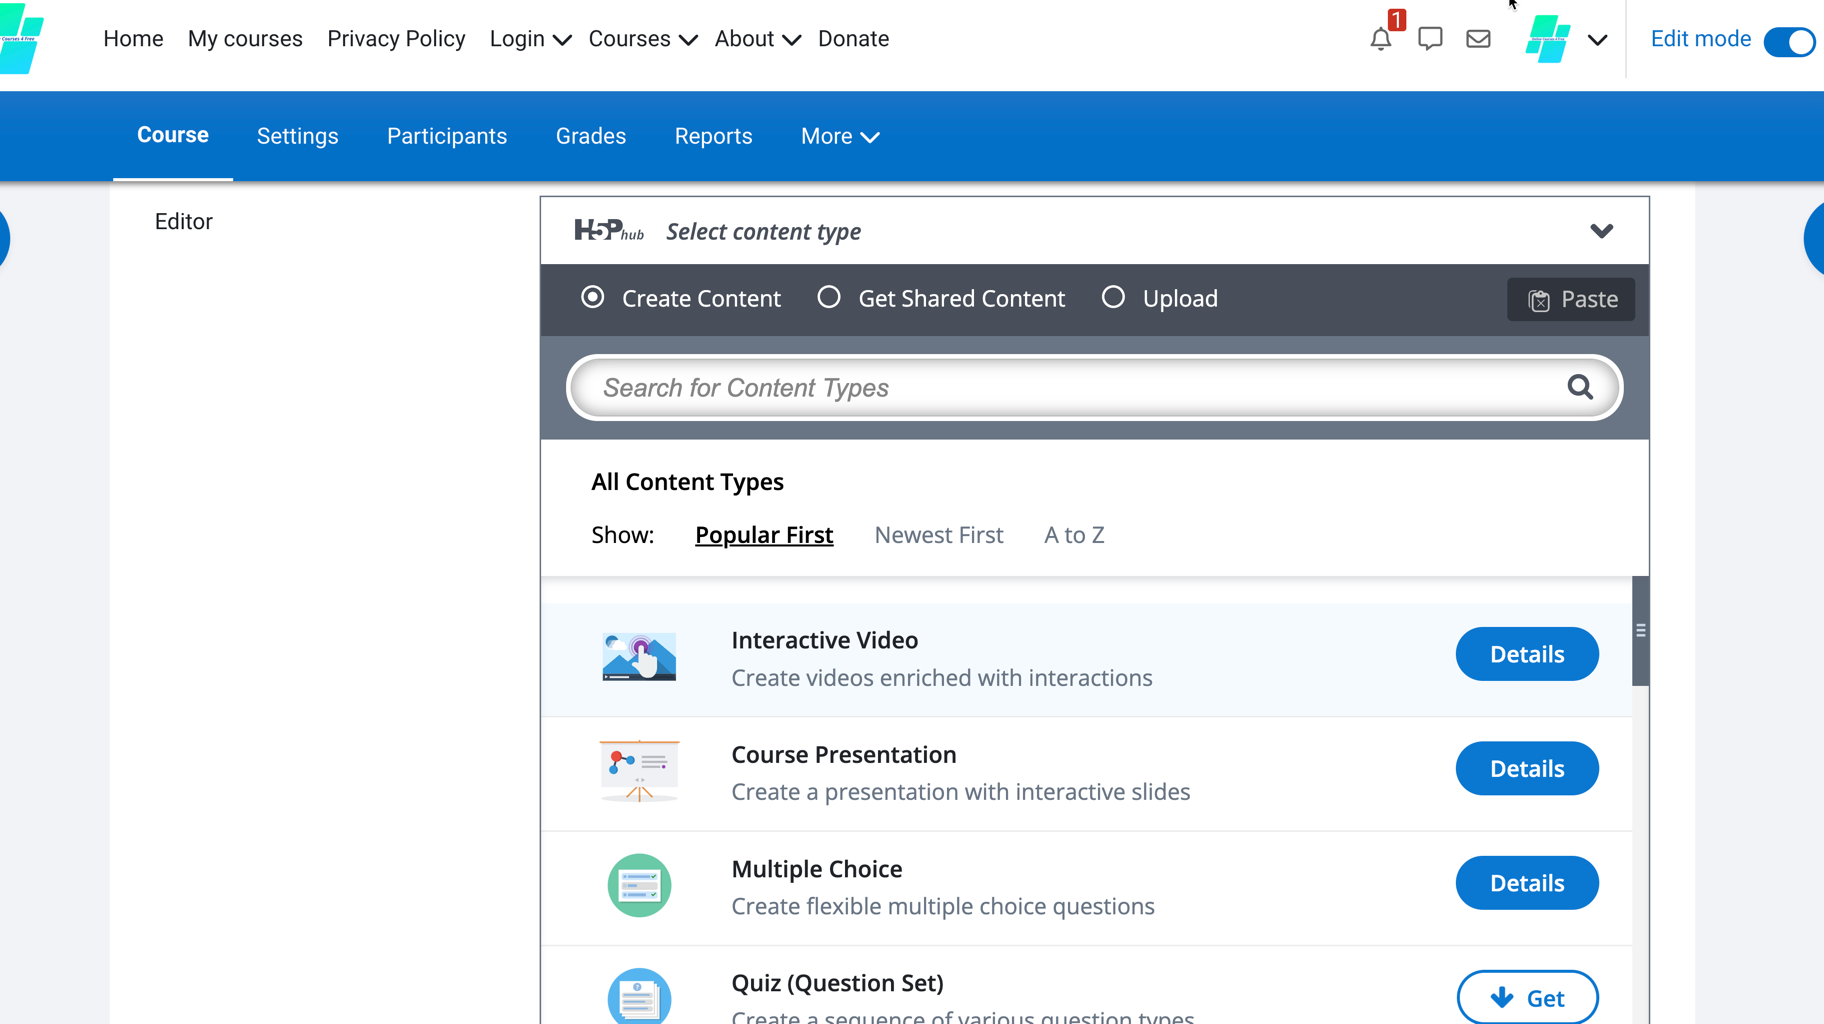The height and width of the screenshot is (1024, 1824).
Task: Select the Quiz (Question Set) title
Action: 837,983
